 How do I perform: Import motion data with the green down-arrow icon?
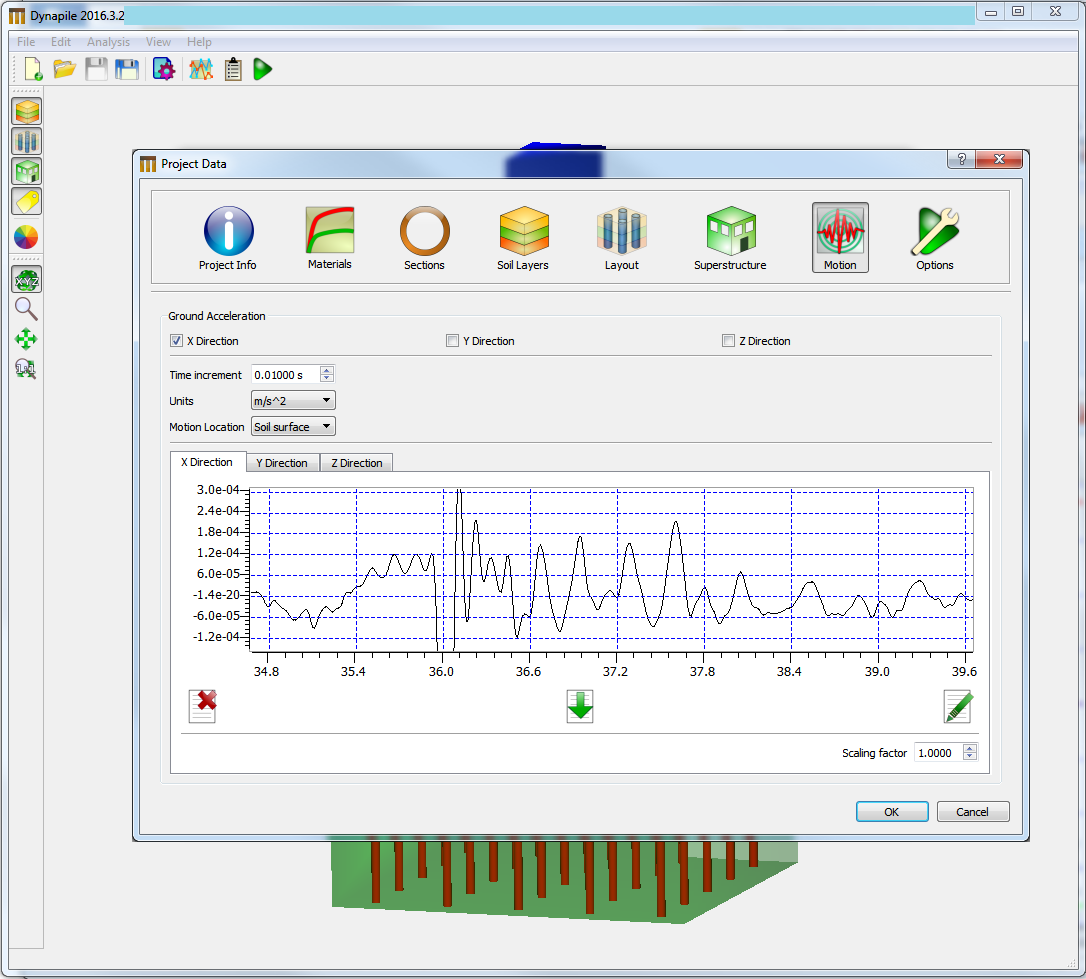tap(580, 706)
